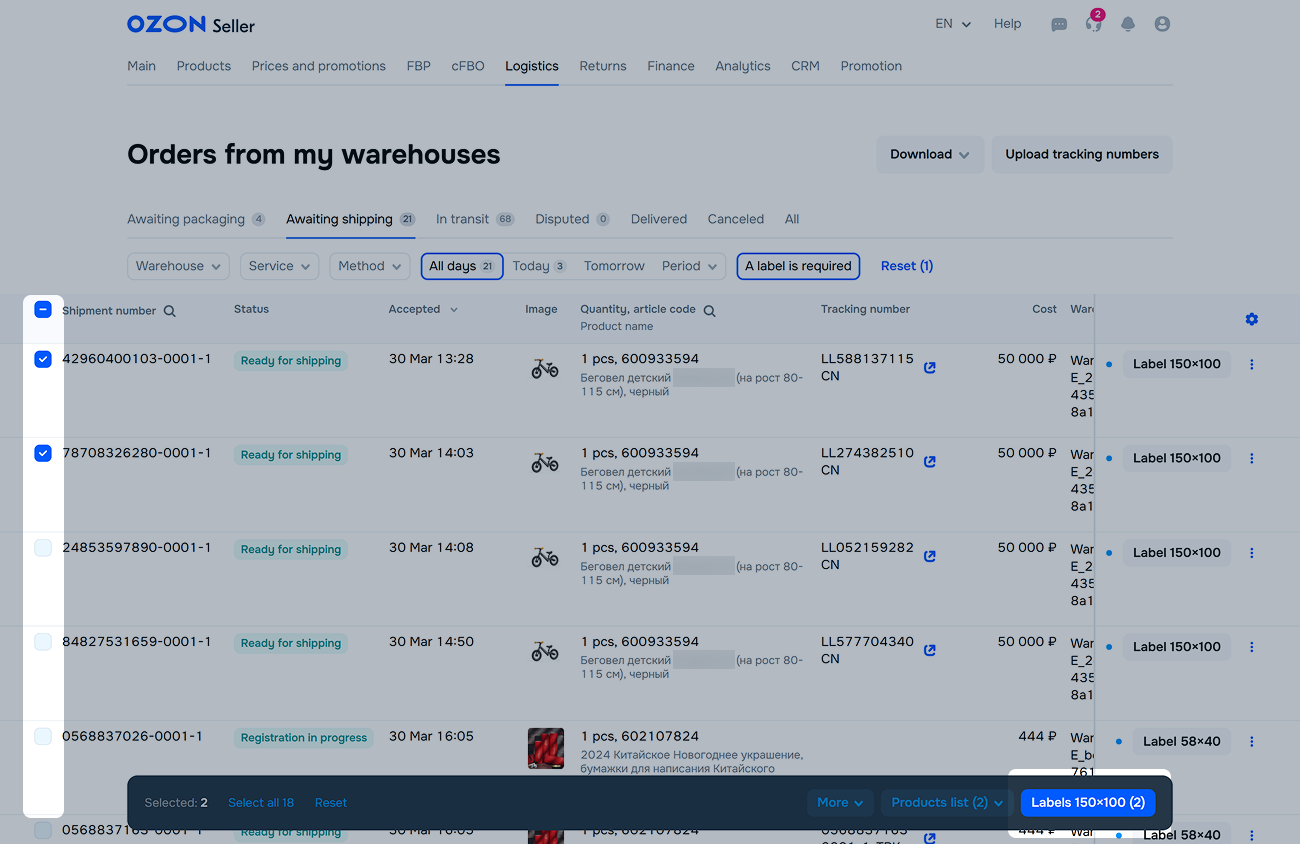This screenshot has width=1300, height=844.
Task: Uncheck order 42960400103-0001-1 checkbox
Action: point(43,359)
